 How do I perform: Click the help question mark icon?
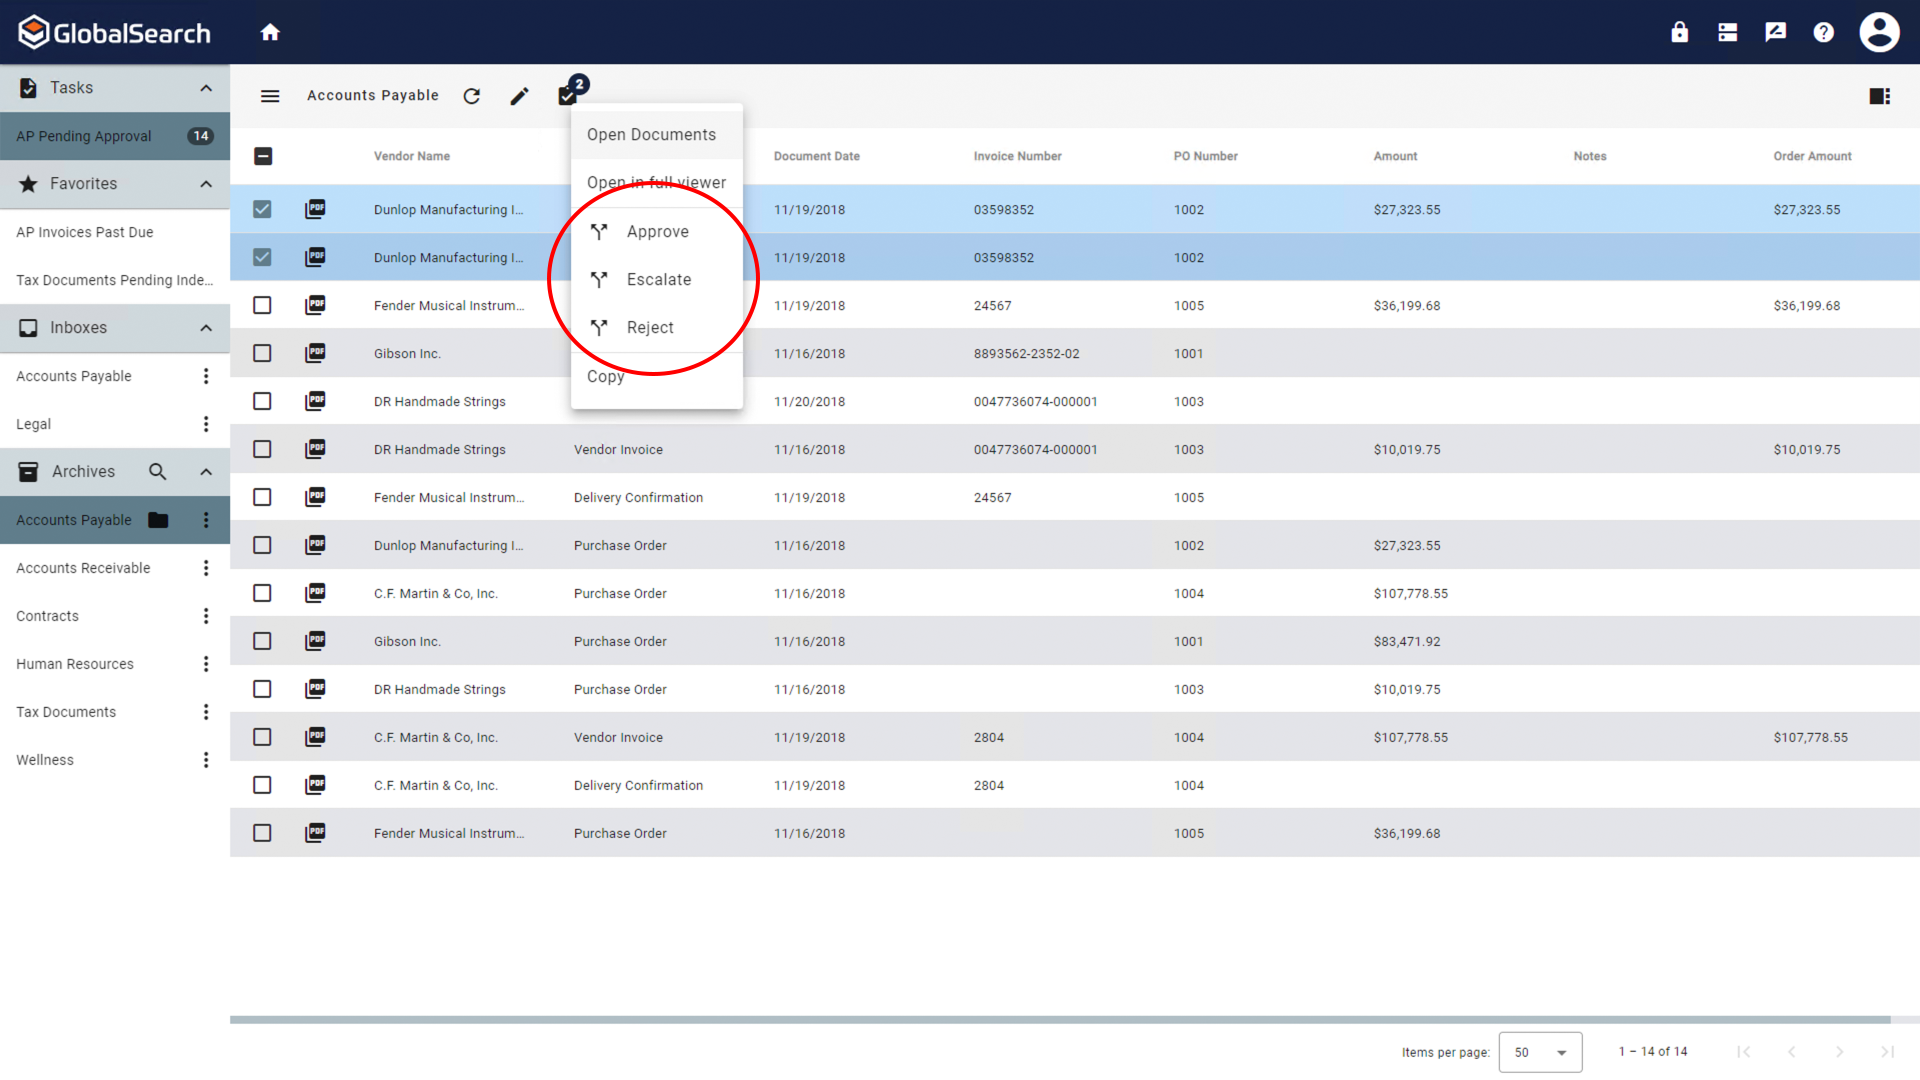(x=1823, y=32)
